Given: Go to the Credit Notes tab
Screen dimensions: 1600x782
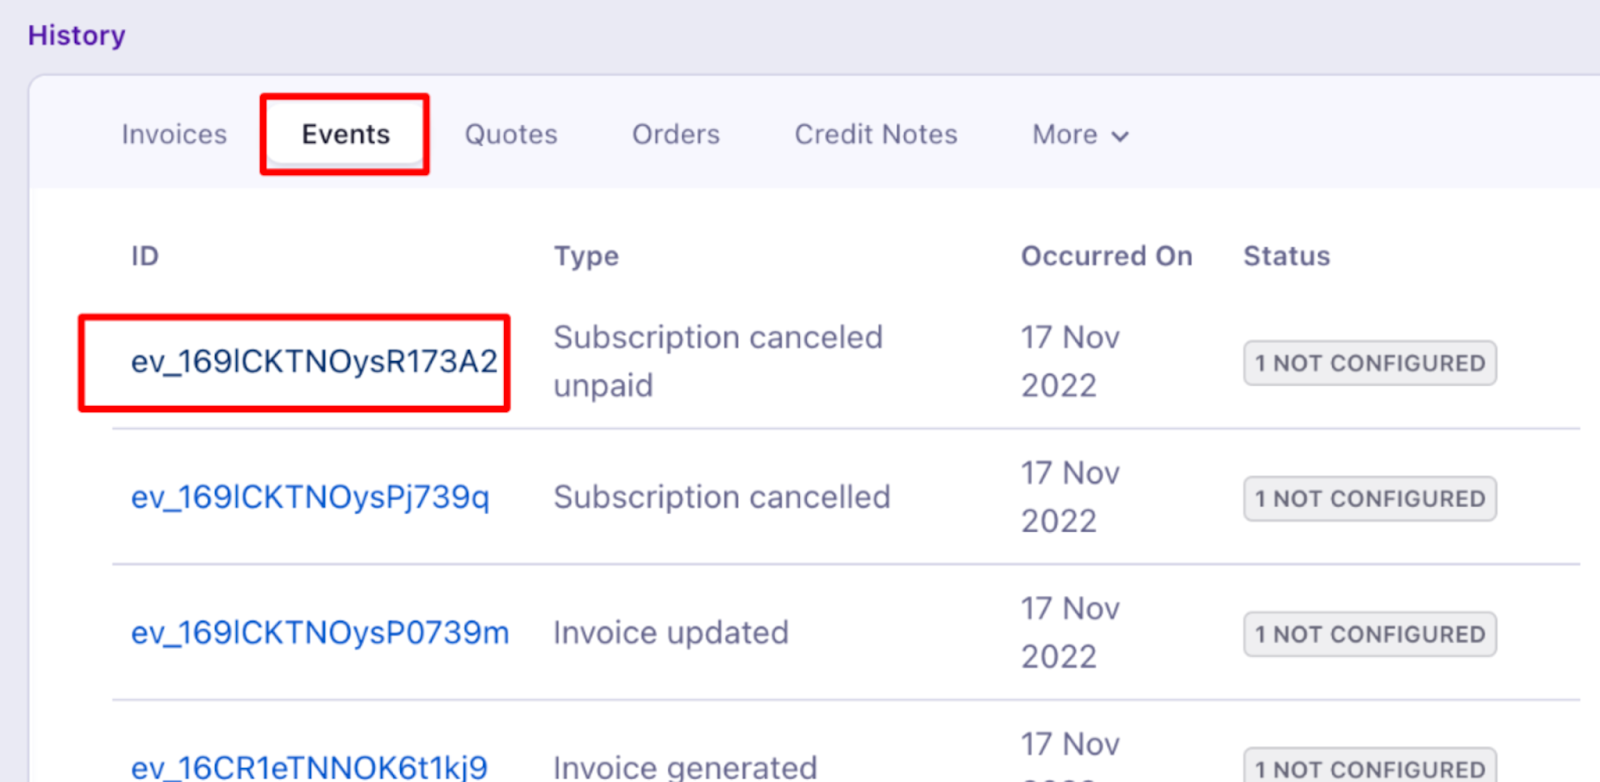Looking at the screenshot, I should pos(876,134).
